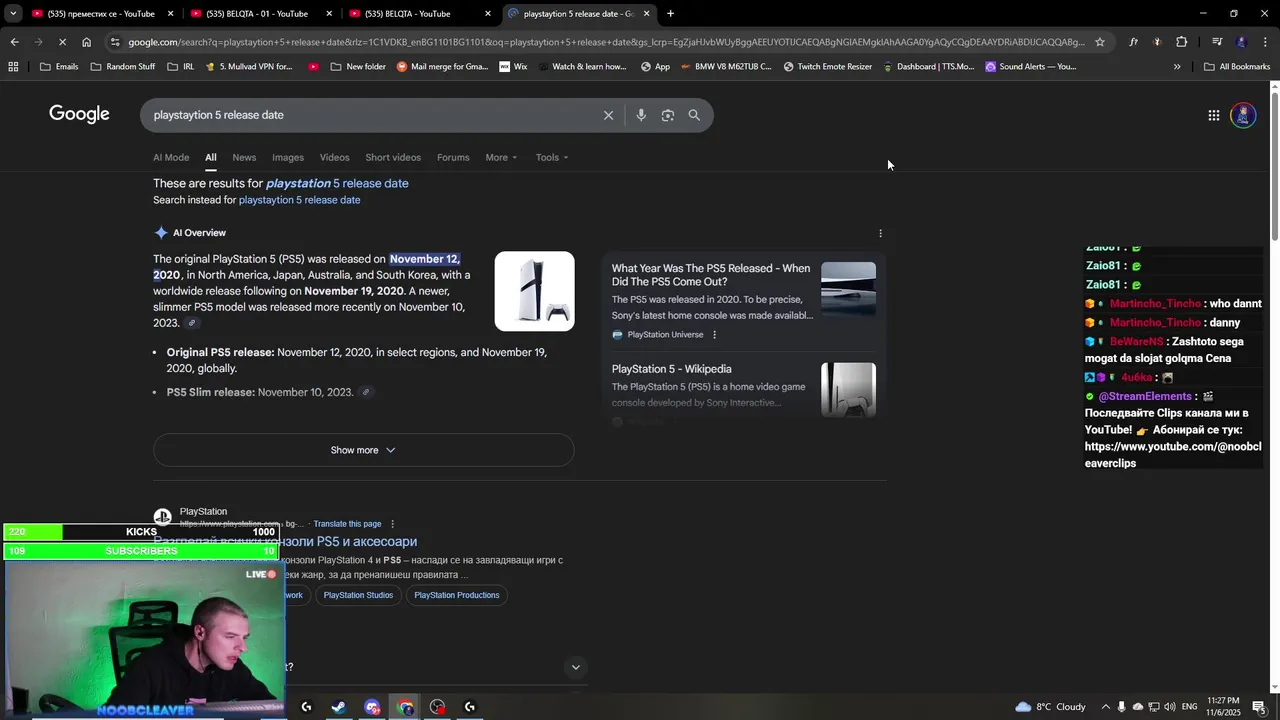The width and height of the screenshot is (1280, 720).
Task: Switch to the AI Mode tab
Action: click(x=171, y=157)
